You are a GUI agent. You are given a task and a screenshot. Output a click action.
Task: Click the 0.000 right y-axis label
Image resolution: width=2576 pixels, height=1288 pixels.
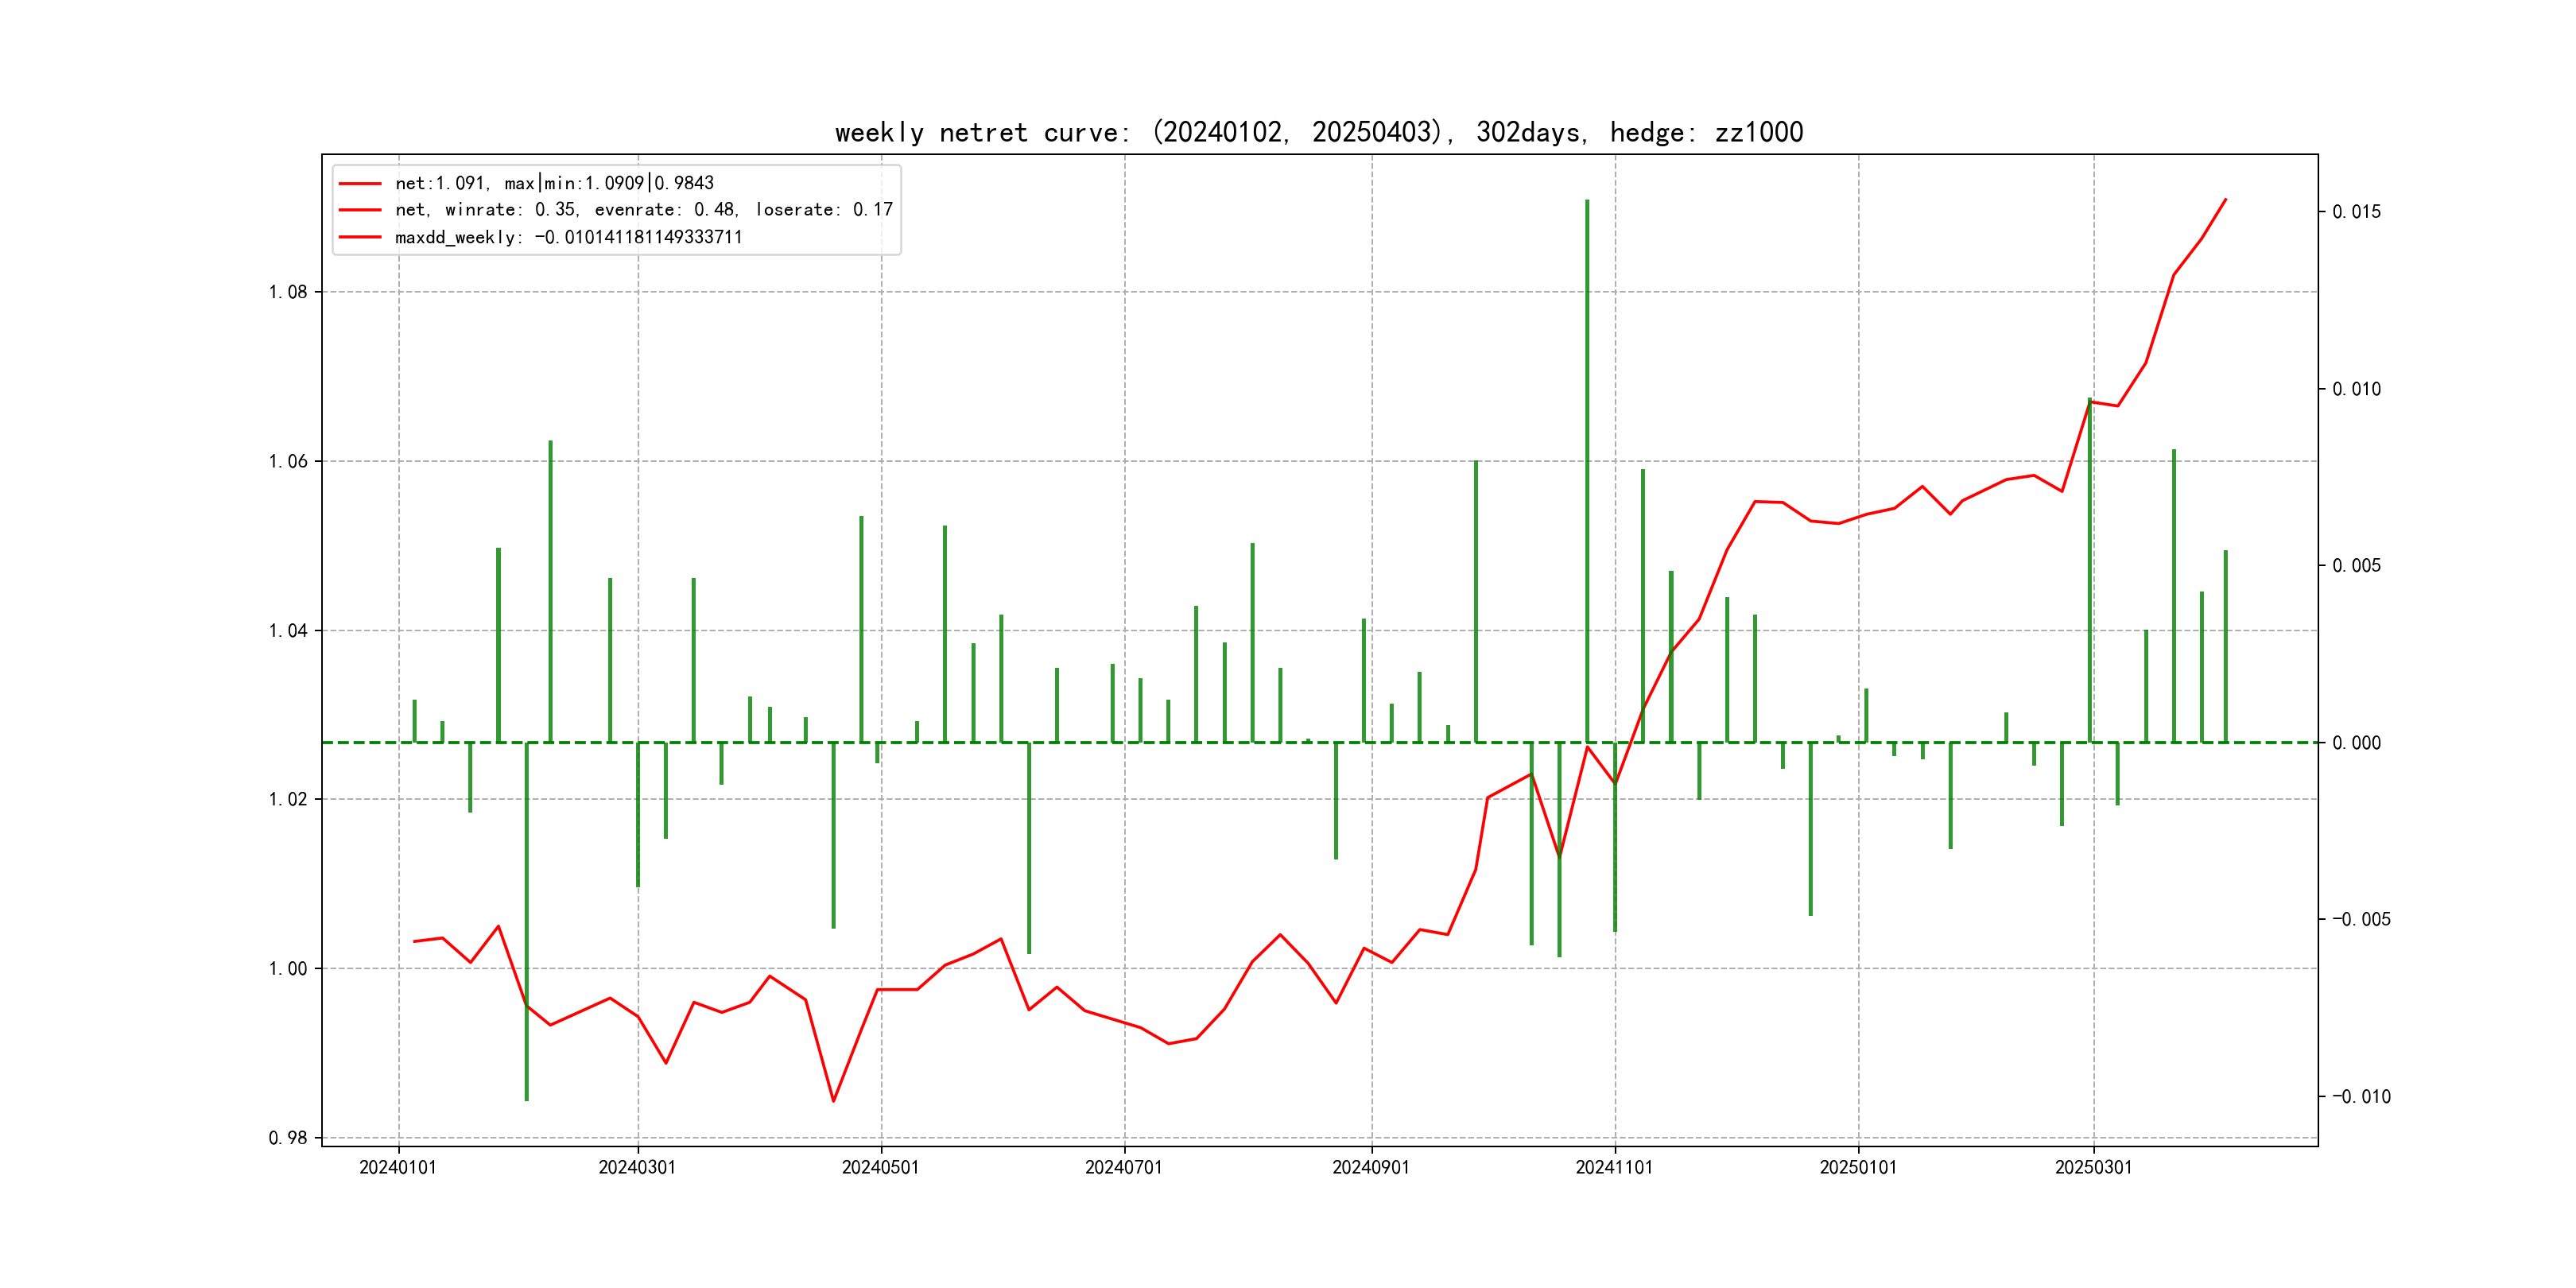pyautogui.click(x=2356, y=743)
